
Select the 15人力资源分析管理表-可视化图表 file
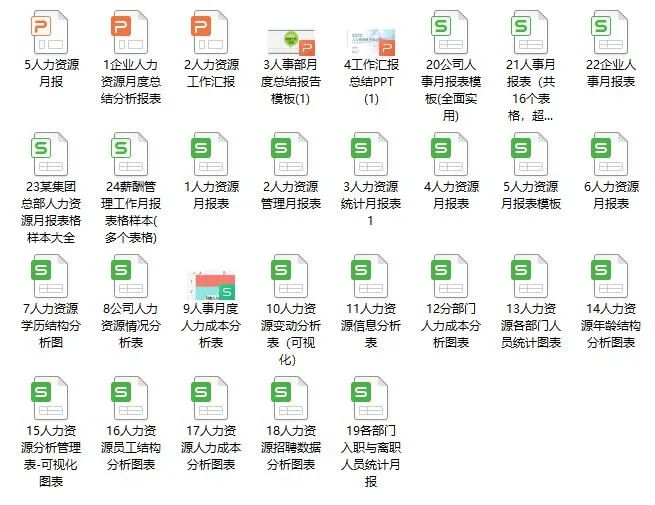tap(50, 398)
